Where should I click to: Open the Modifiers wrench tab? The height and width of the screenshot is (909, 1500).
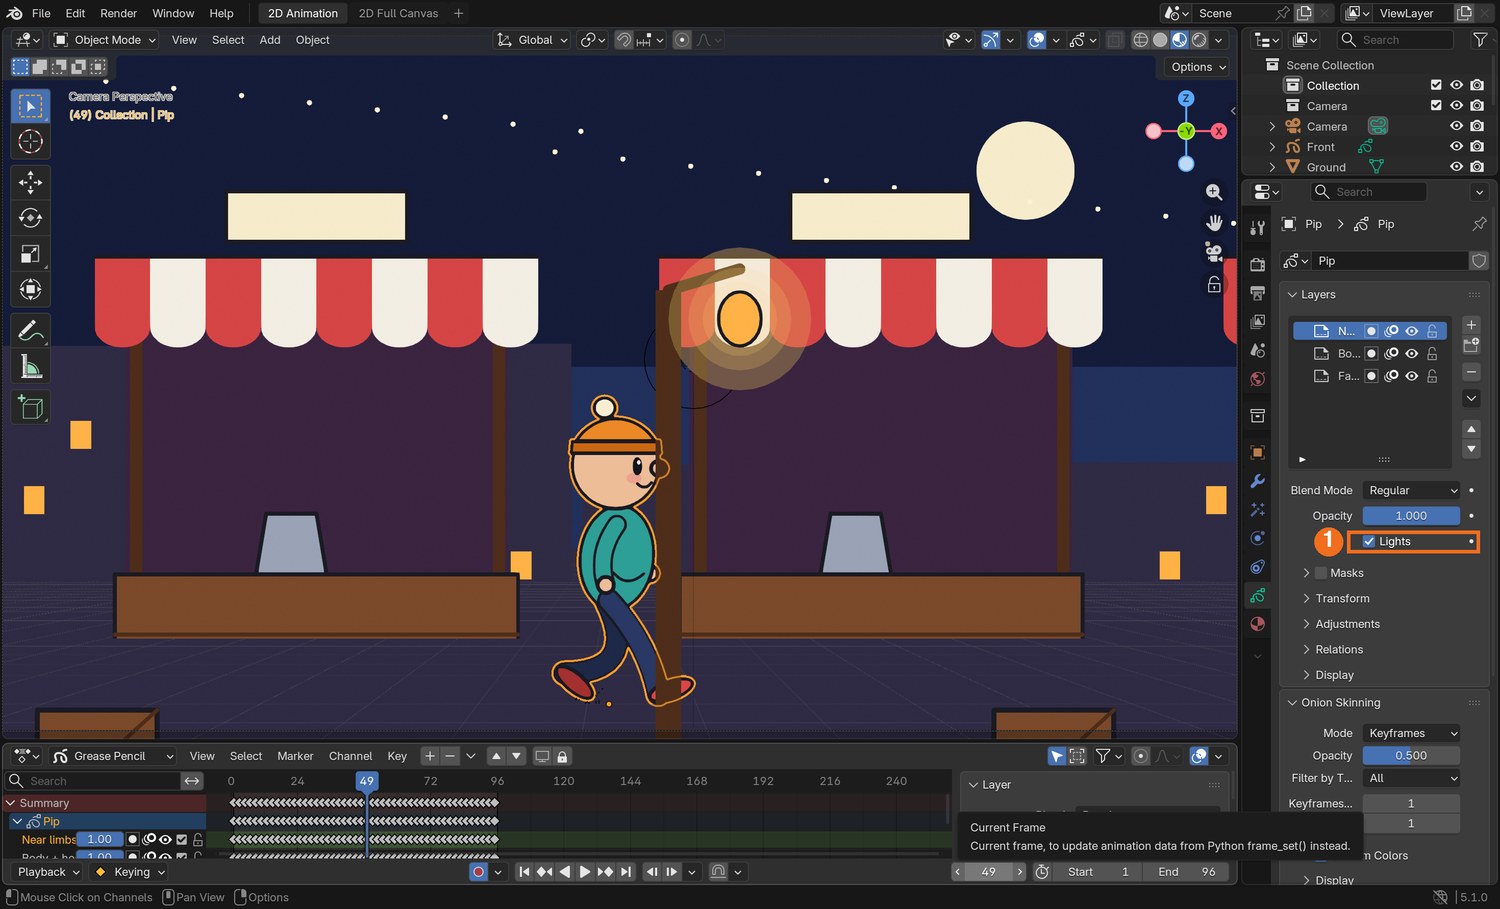click(1258, 481)
